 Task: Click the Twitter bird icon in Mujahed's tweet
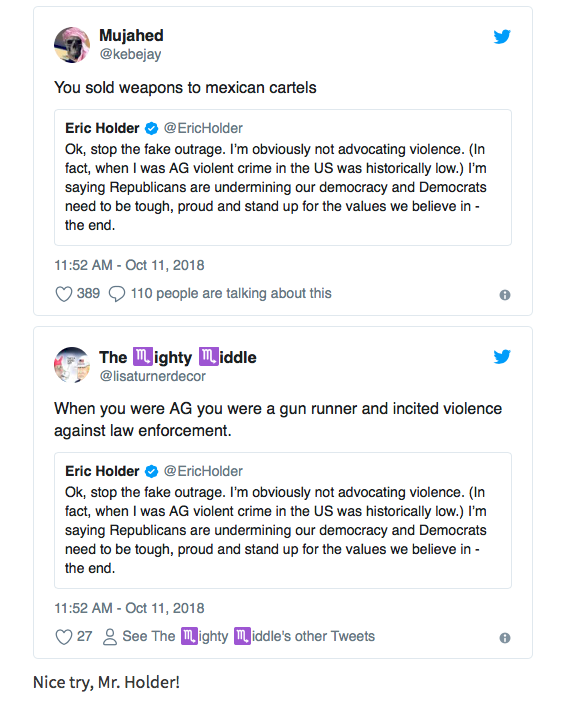coord(502,36)
